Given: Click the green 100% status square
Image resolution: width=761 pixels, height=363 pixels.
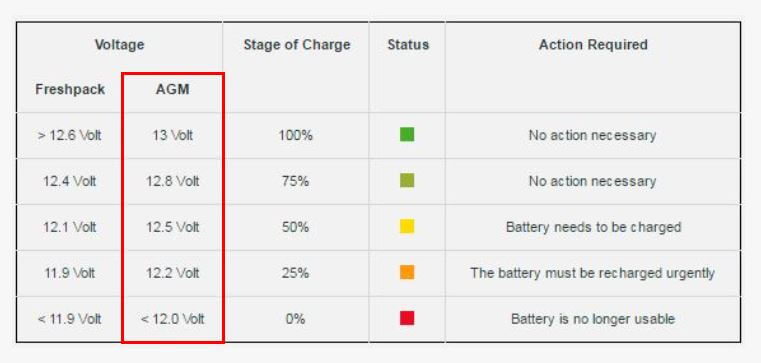Looking at the screenshot, I should tap(407, 134).
